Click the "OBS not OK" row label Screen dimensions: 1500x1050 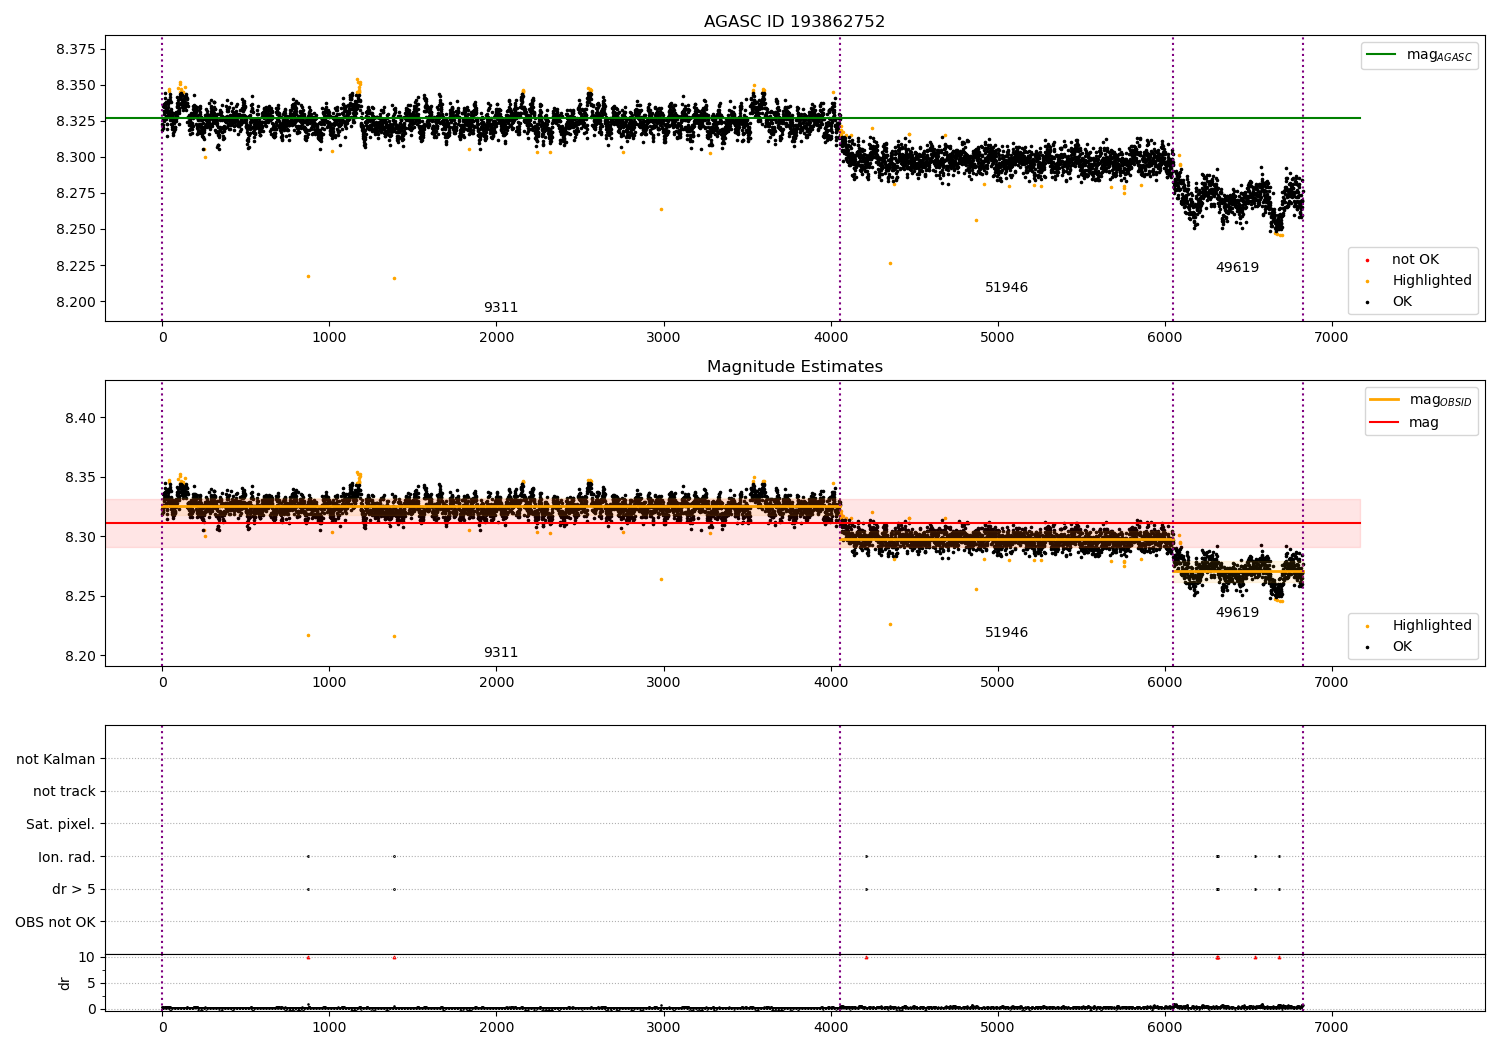point(55,922)
